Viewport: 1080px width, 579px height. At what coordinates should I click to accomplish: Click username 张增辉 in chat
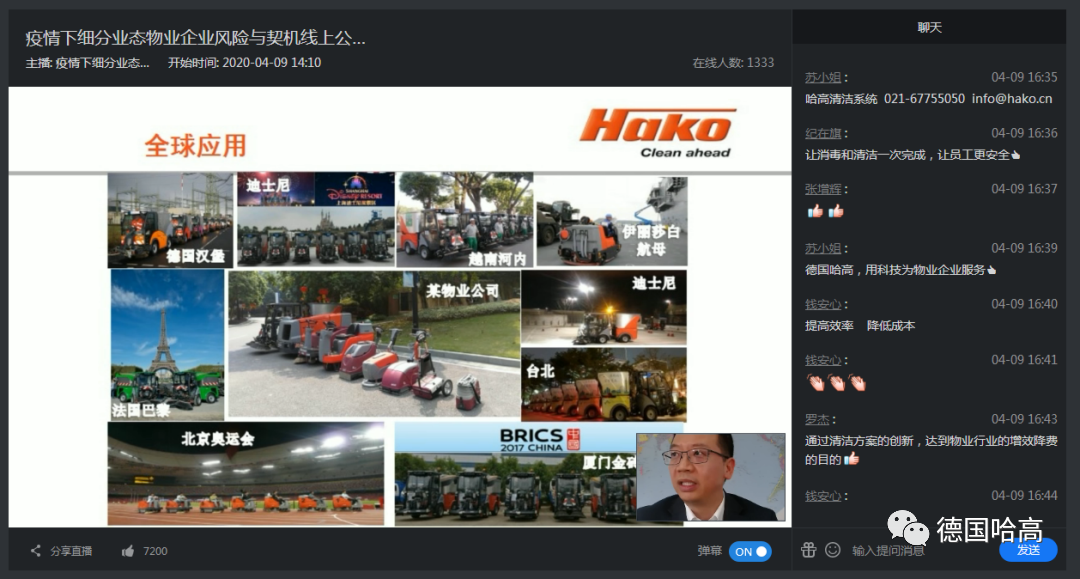coord(823,189)
